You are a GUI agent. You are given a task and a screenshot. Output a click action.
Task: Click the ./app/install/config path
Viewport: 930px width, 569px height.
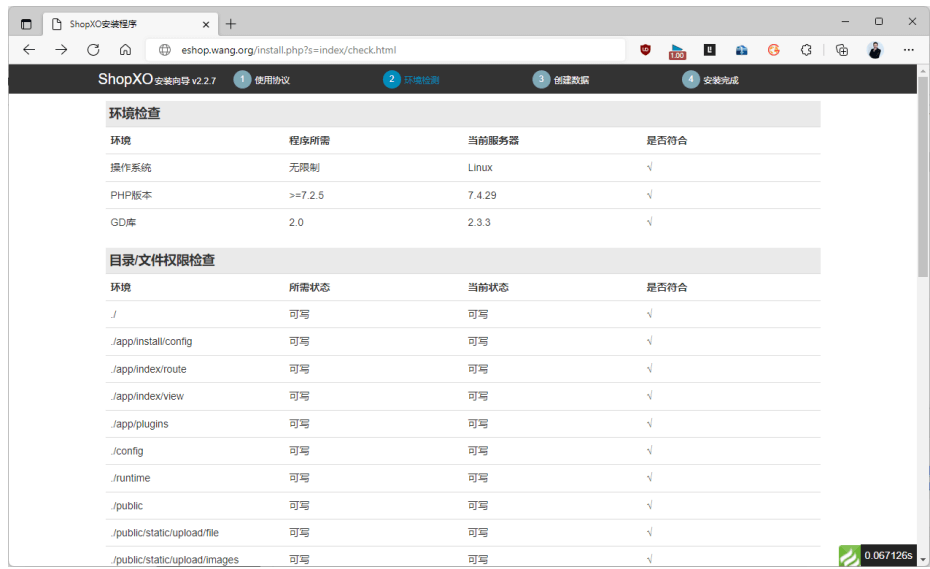tap(151, 342)
